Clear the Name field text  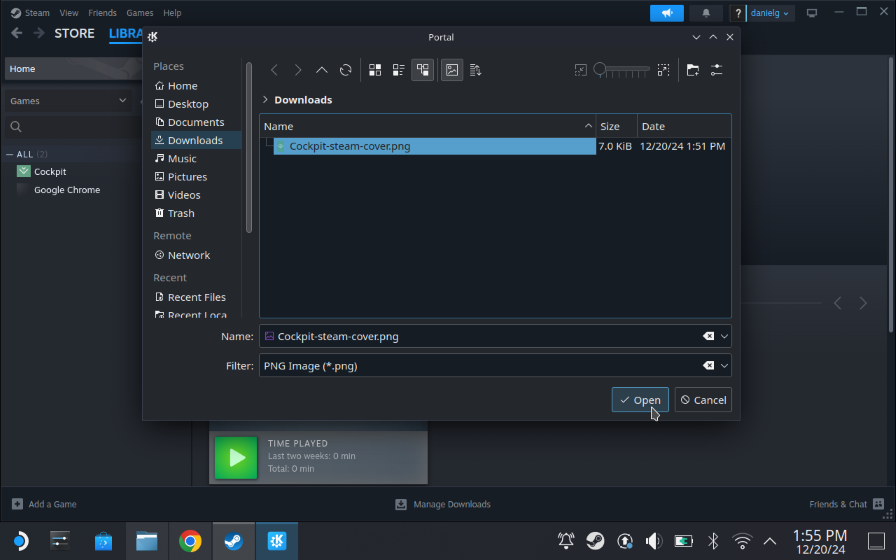coord(709,336)
